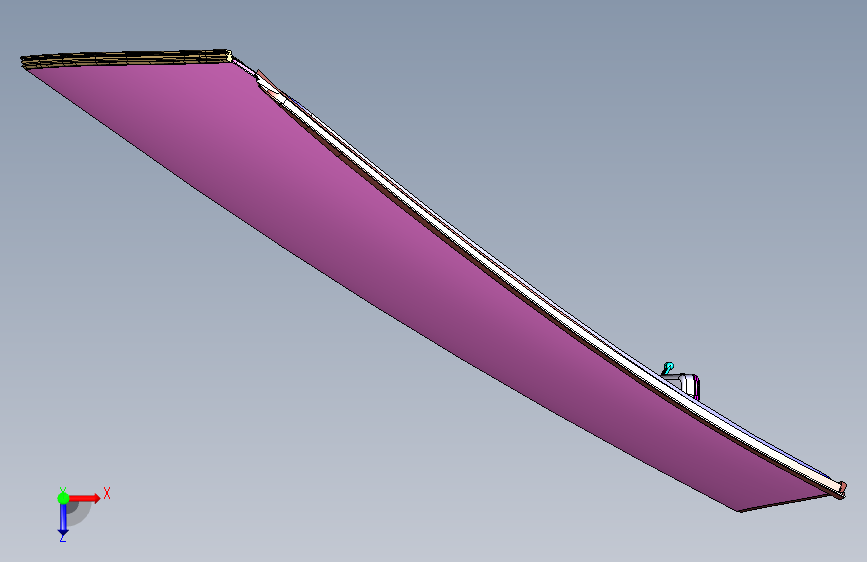Click the blue Z axis of the triad
Screen dimensions: 867x562
(63, 520)
